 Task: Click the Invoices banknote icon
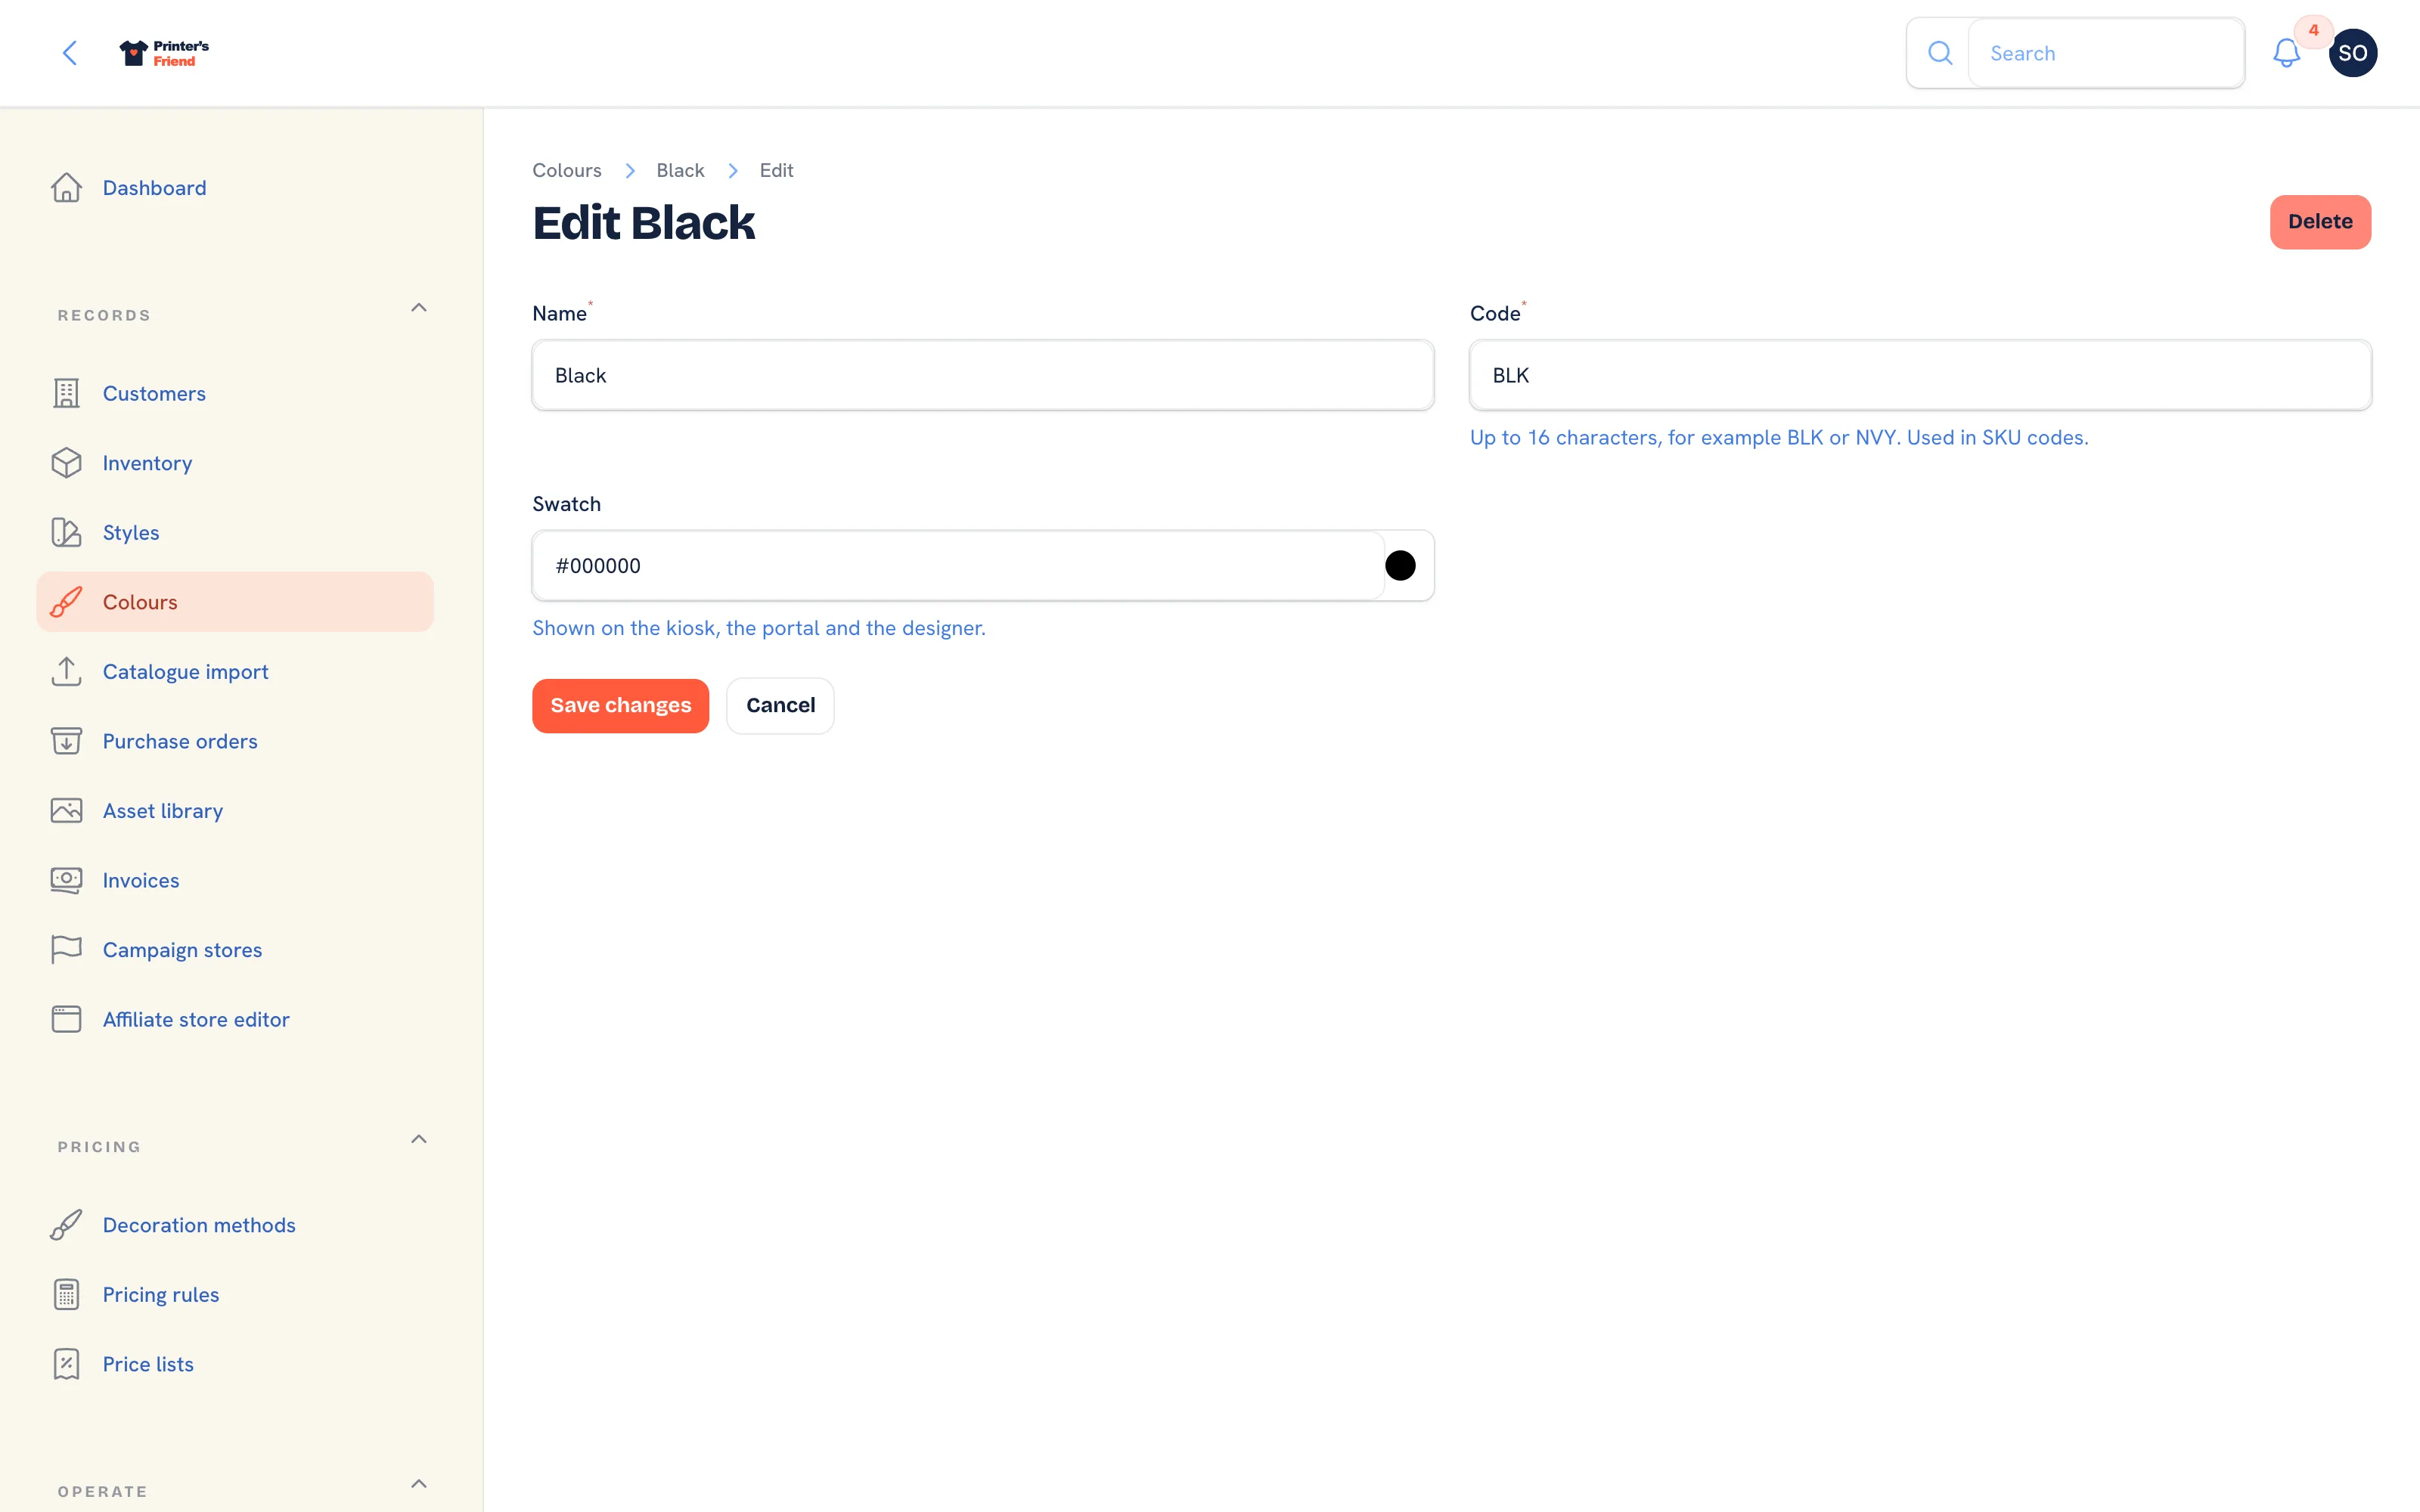pyautogui.click(x=66, y=880)
